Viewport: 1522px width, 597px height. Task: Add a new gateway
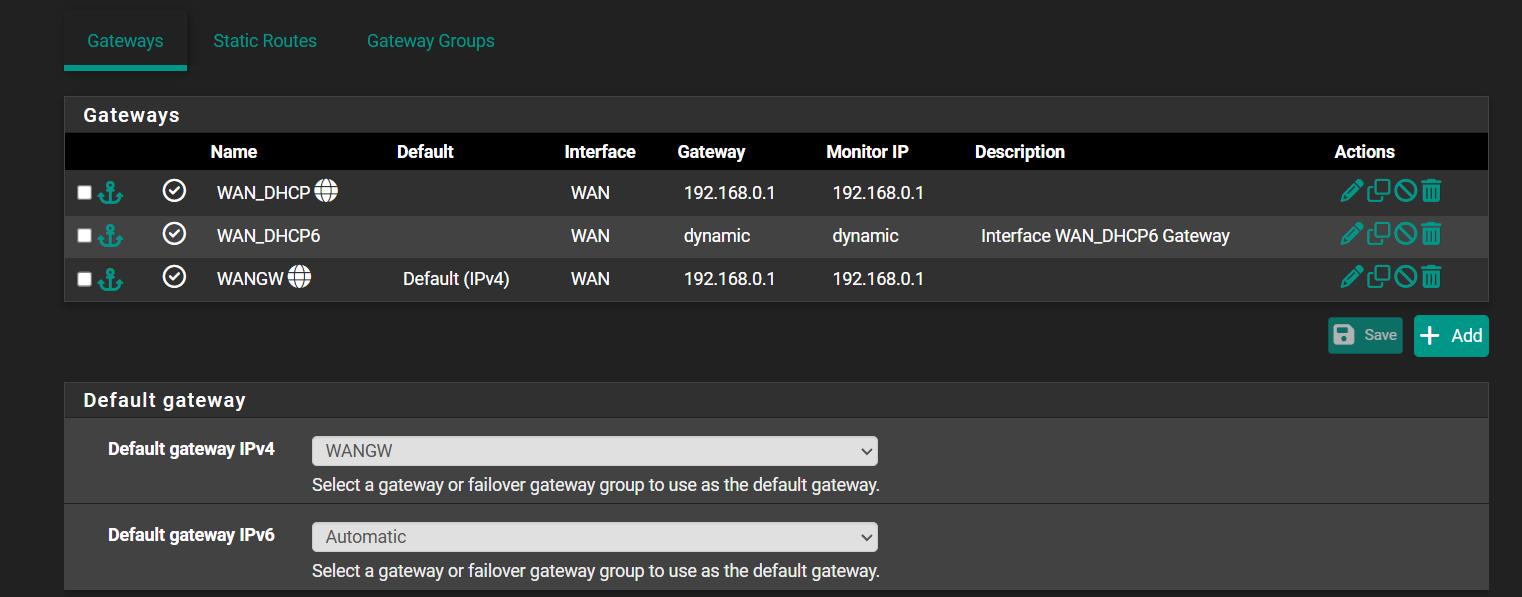1451,336
